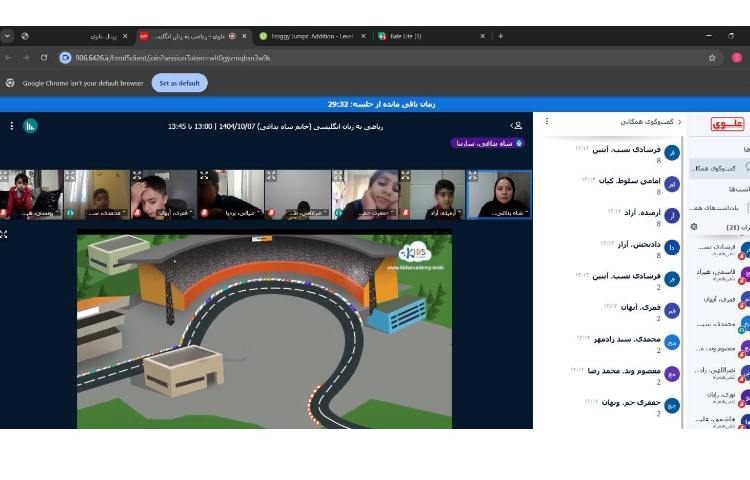The width and height of the screenshot is (750, 480).
Task: Fullscreen the webcam of child in red sweater
Action: (x=4, y=176)
